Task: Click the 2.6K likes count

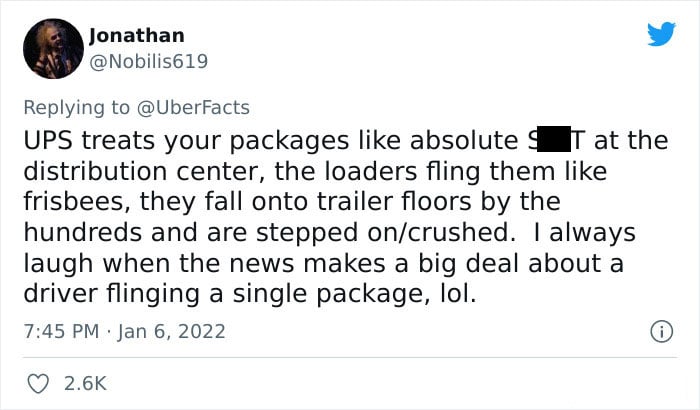Action: tap(85, 384)
